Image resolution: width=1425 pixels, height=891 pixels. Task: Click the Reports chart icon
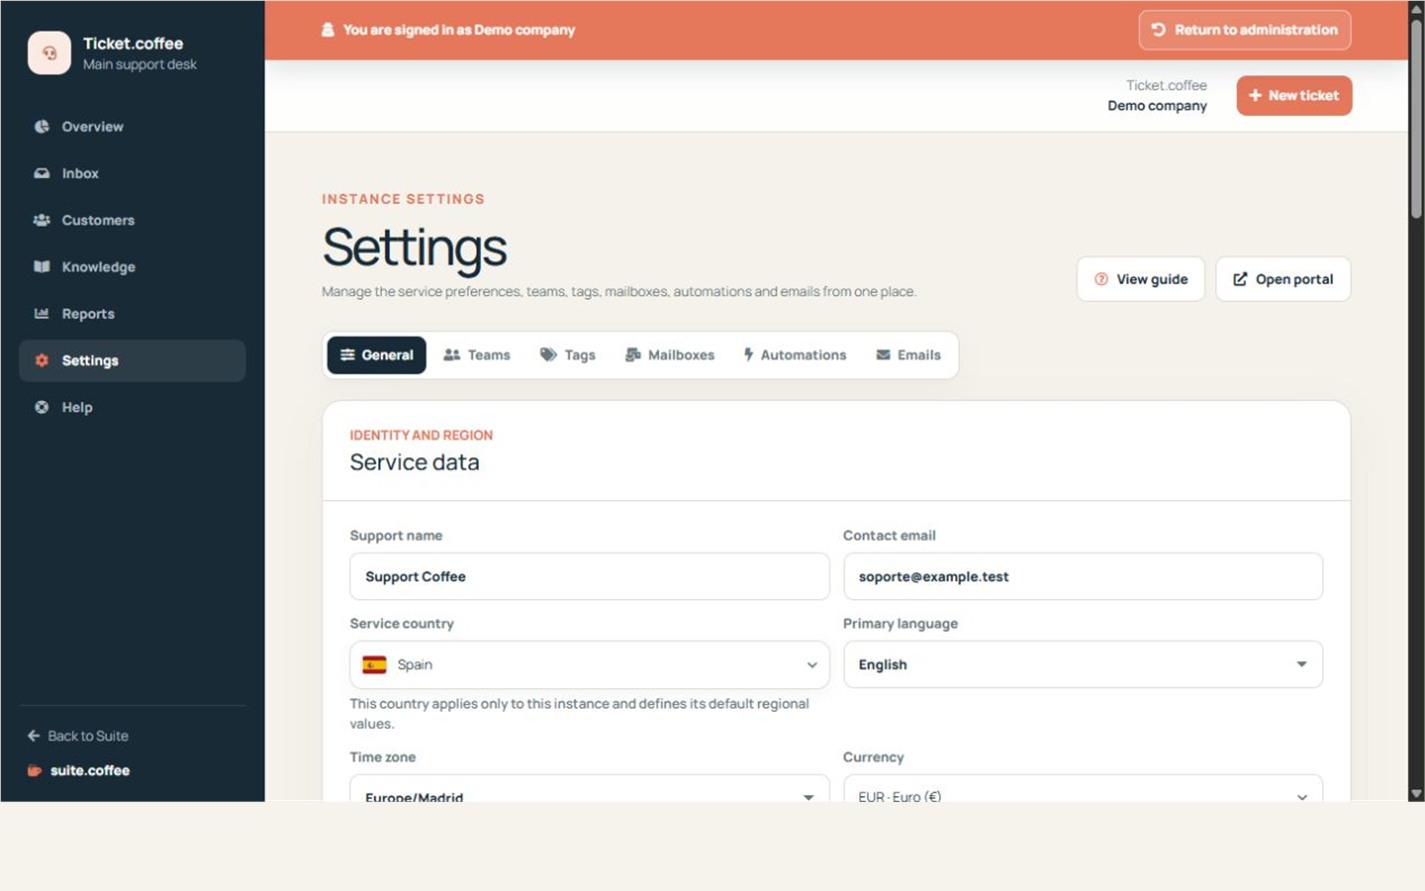[42, 313]
